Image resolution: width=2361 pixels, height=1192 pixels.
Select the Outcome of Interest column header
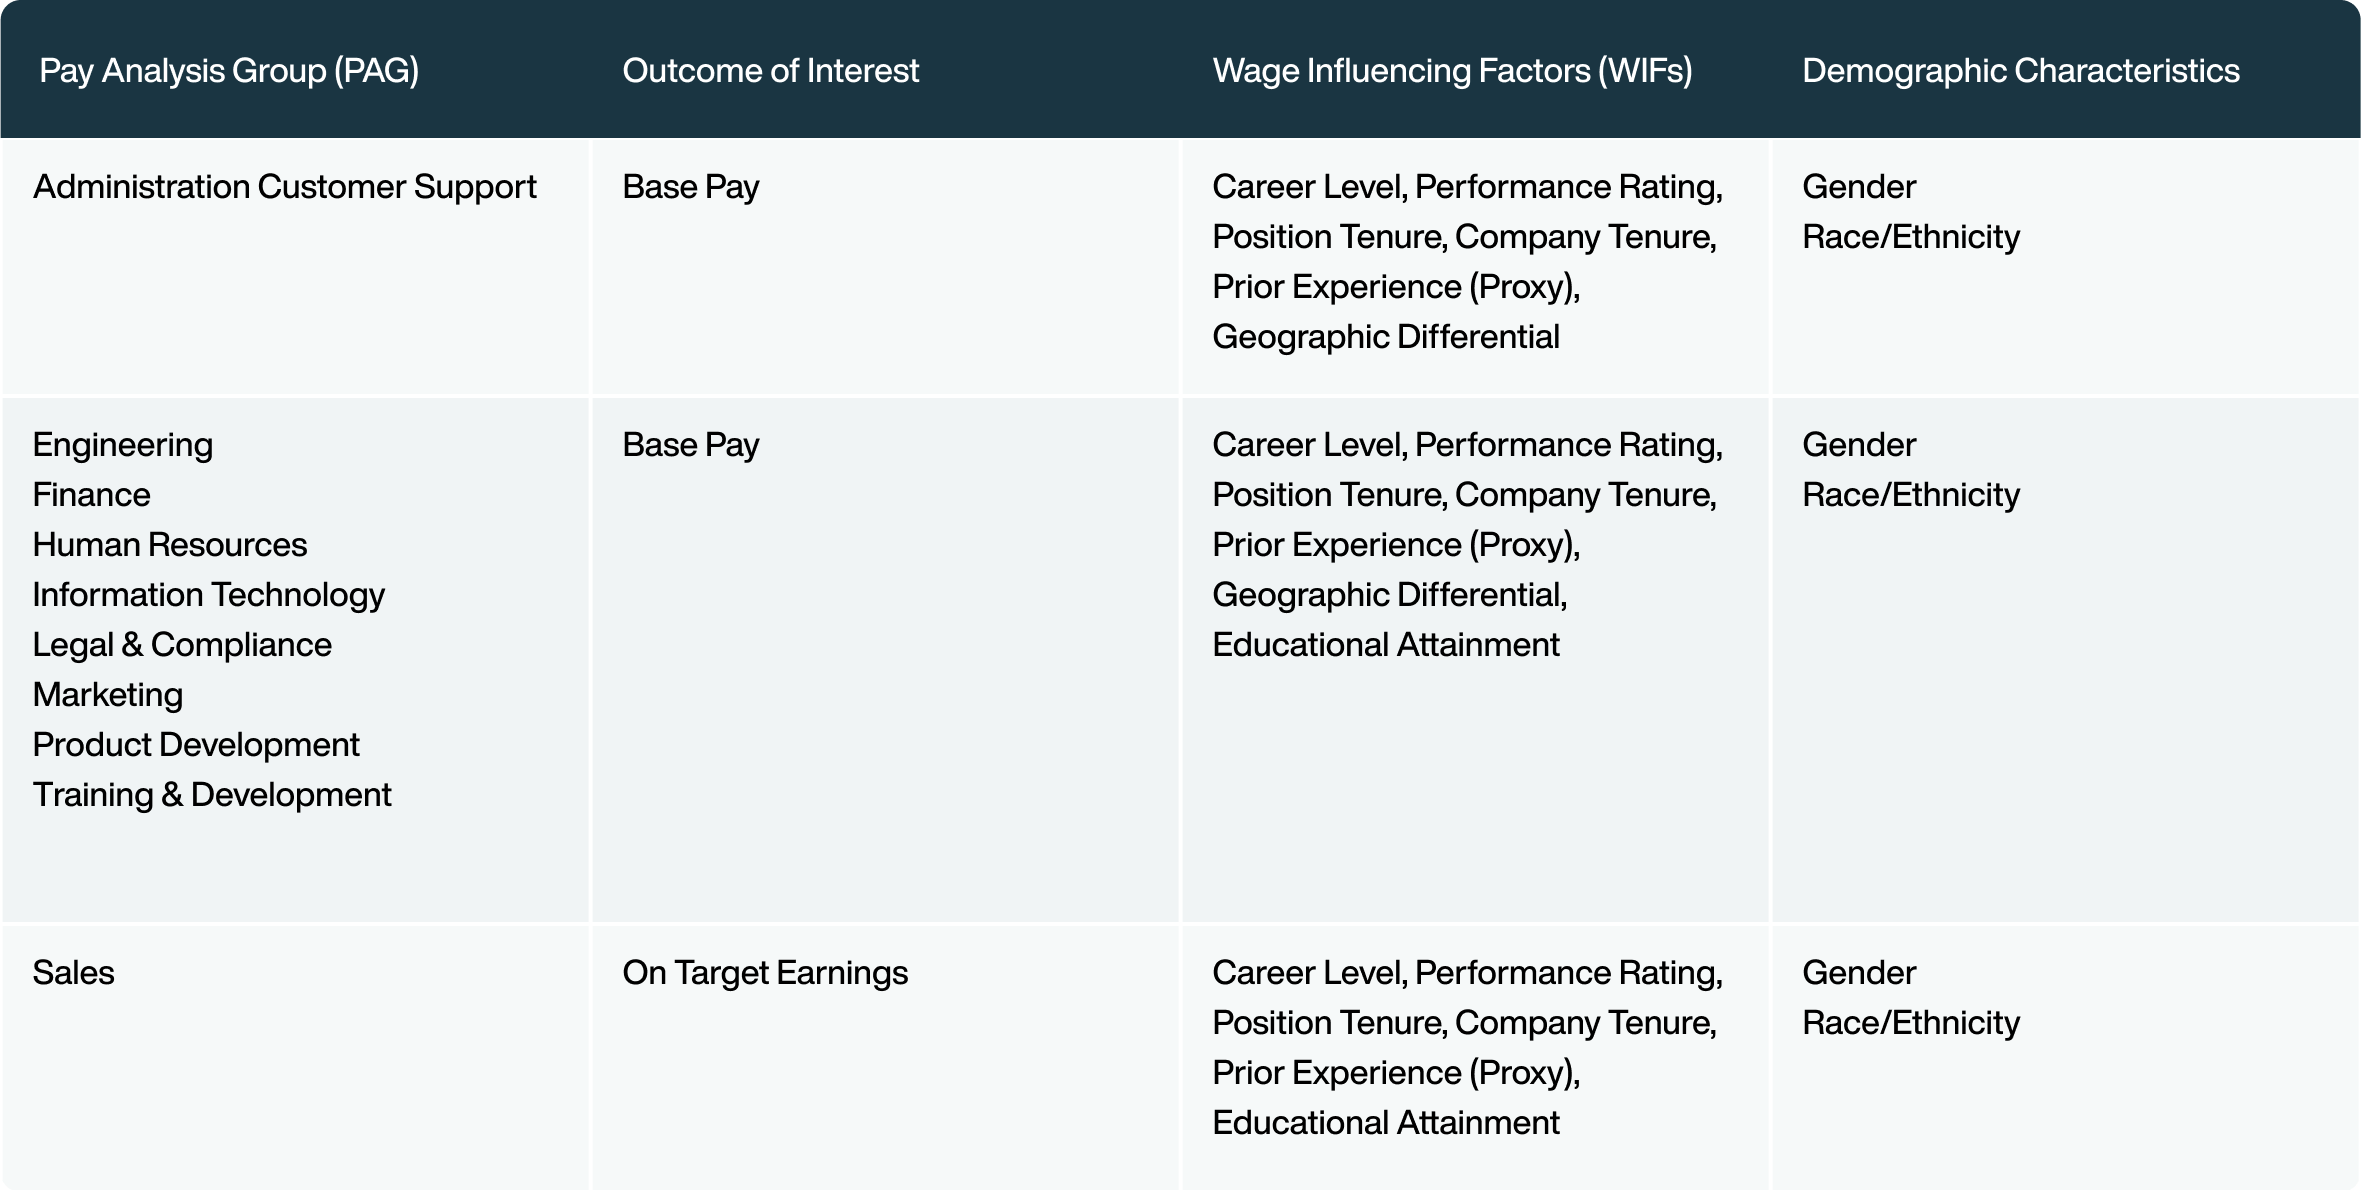pyautogui.click(x=770, y=71)
